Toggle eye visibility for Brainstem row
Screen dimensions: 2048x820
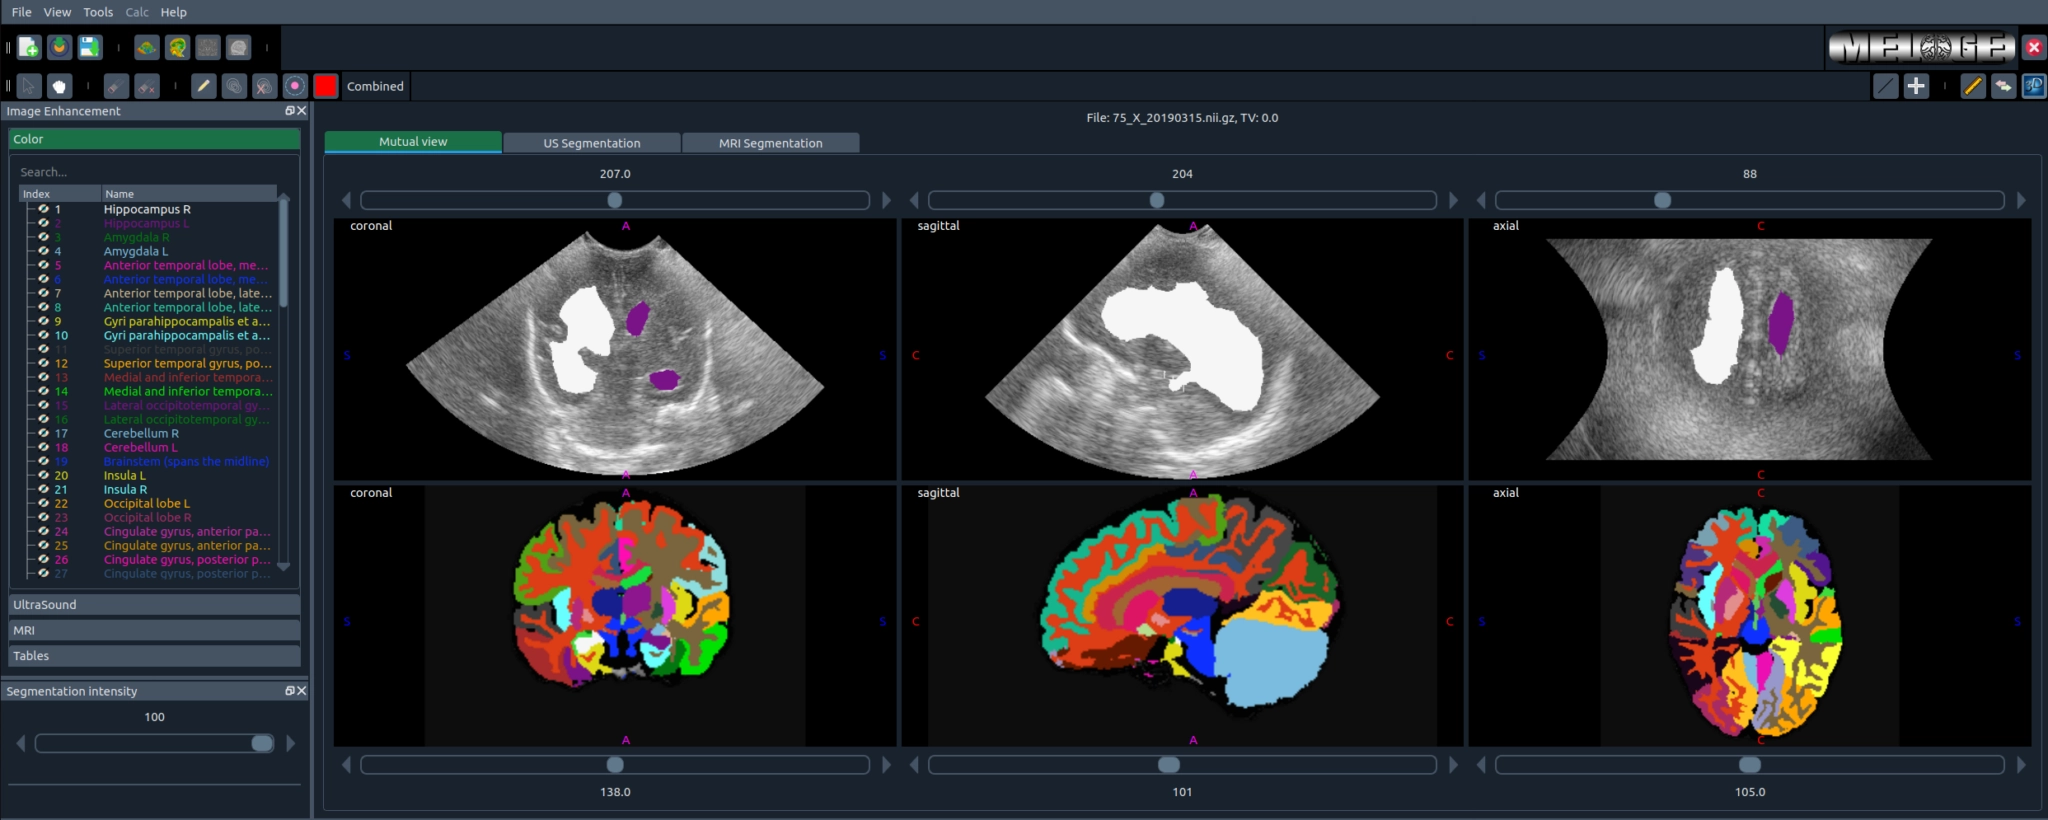44,461
